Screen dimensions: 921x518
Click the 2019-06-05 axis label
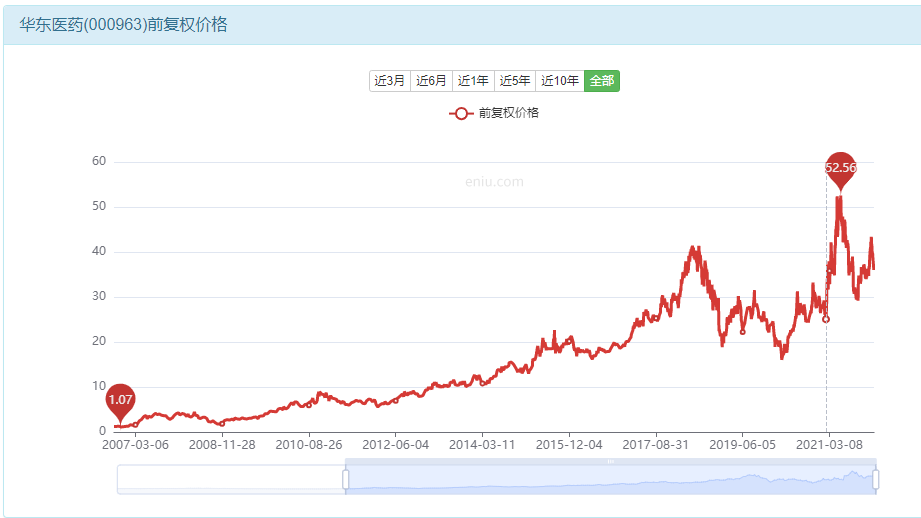[742, 445]
